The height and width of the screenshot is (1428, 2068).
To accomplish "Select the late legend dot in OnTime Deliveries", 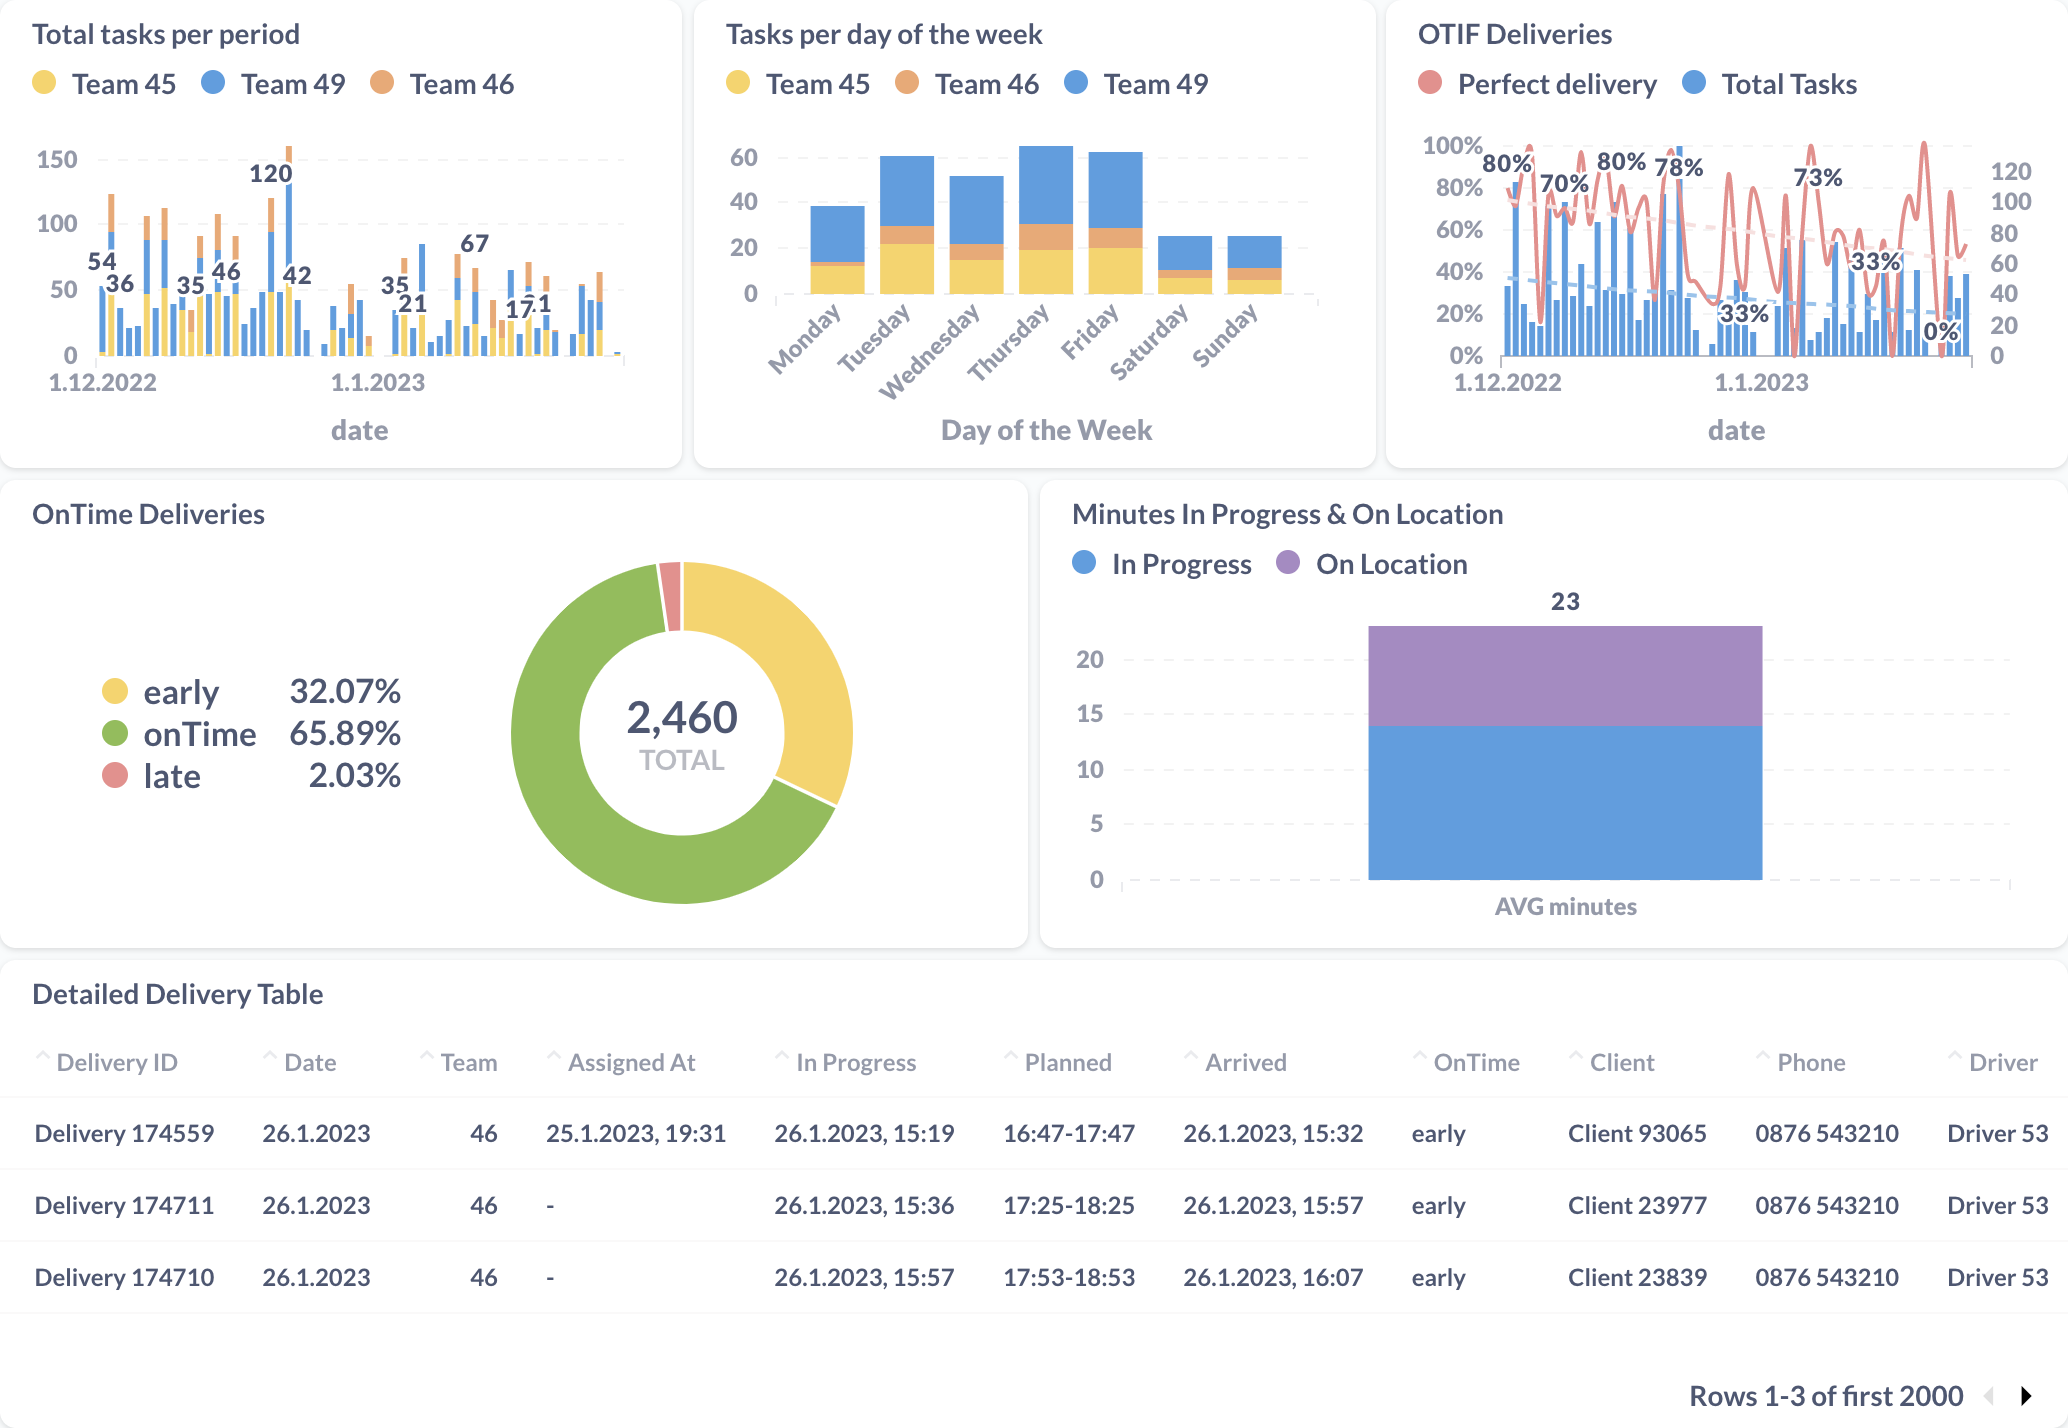I will [x=114, y=776].
